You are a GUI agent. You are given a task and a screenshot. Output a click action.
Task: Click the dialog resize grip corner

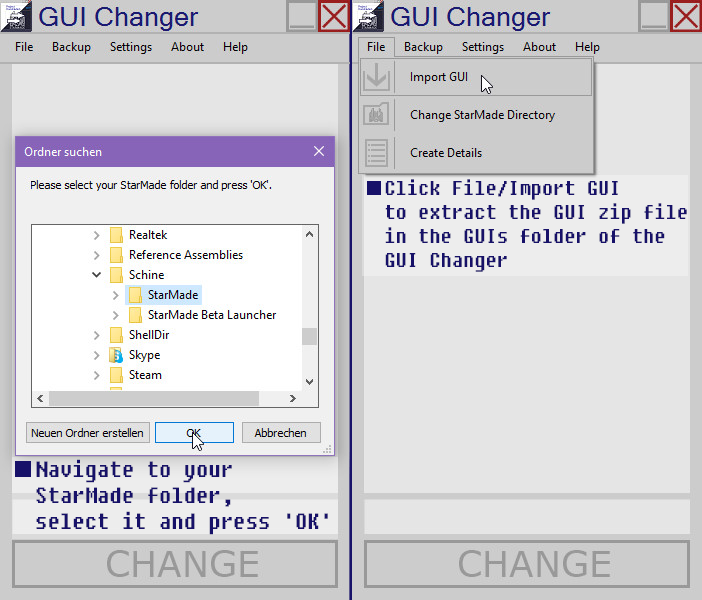328,450
